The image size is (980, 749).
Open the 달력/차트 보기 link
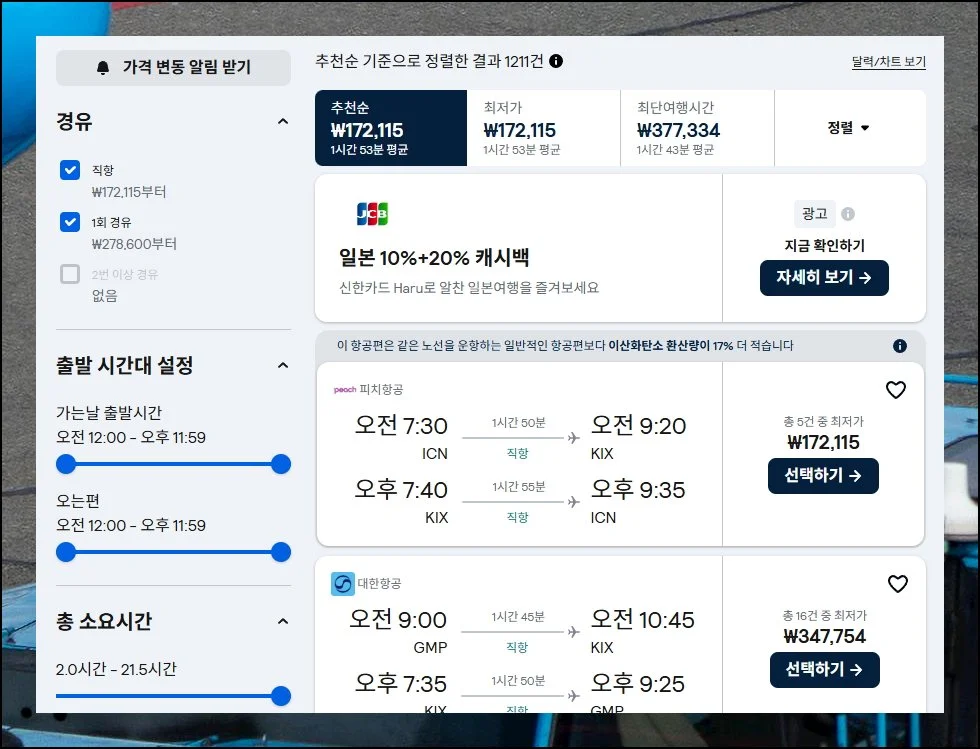888,62
